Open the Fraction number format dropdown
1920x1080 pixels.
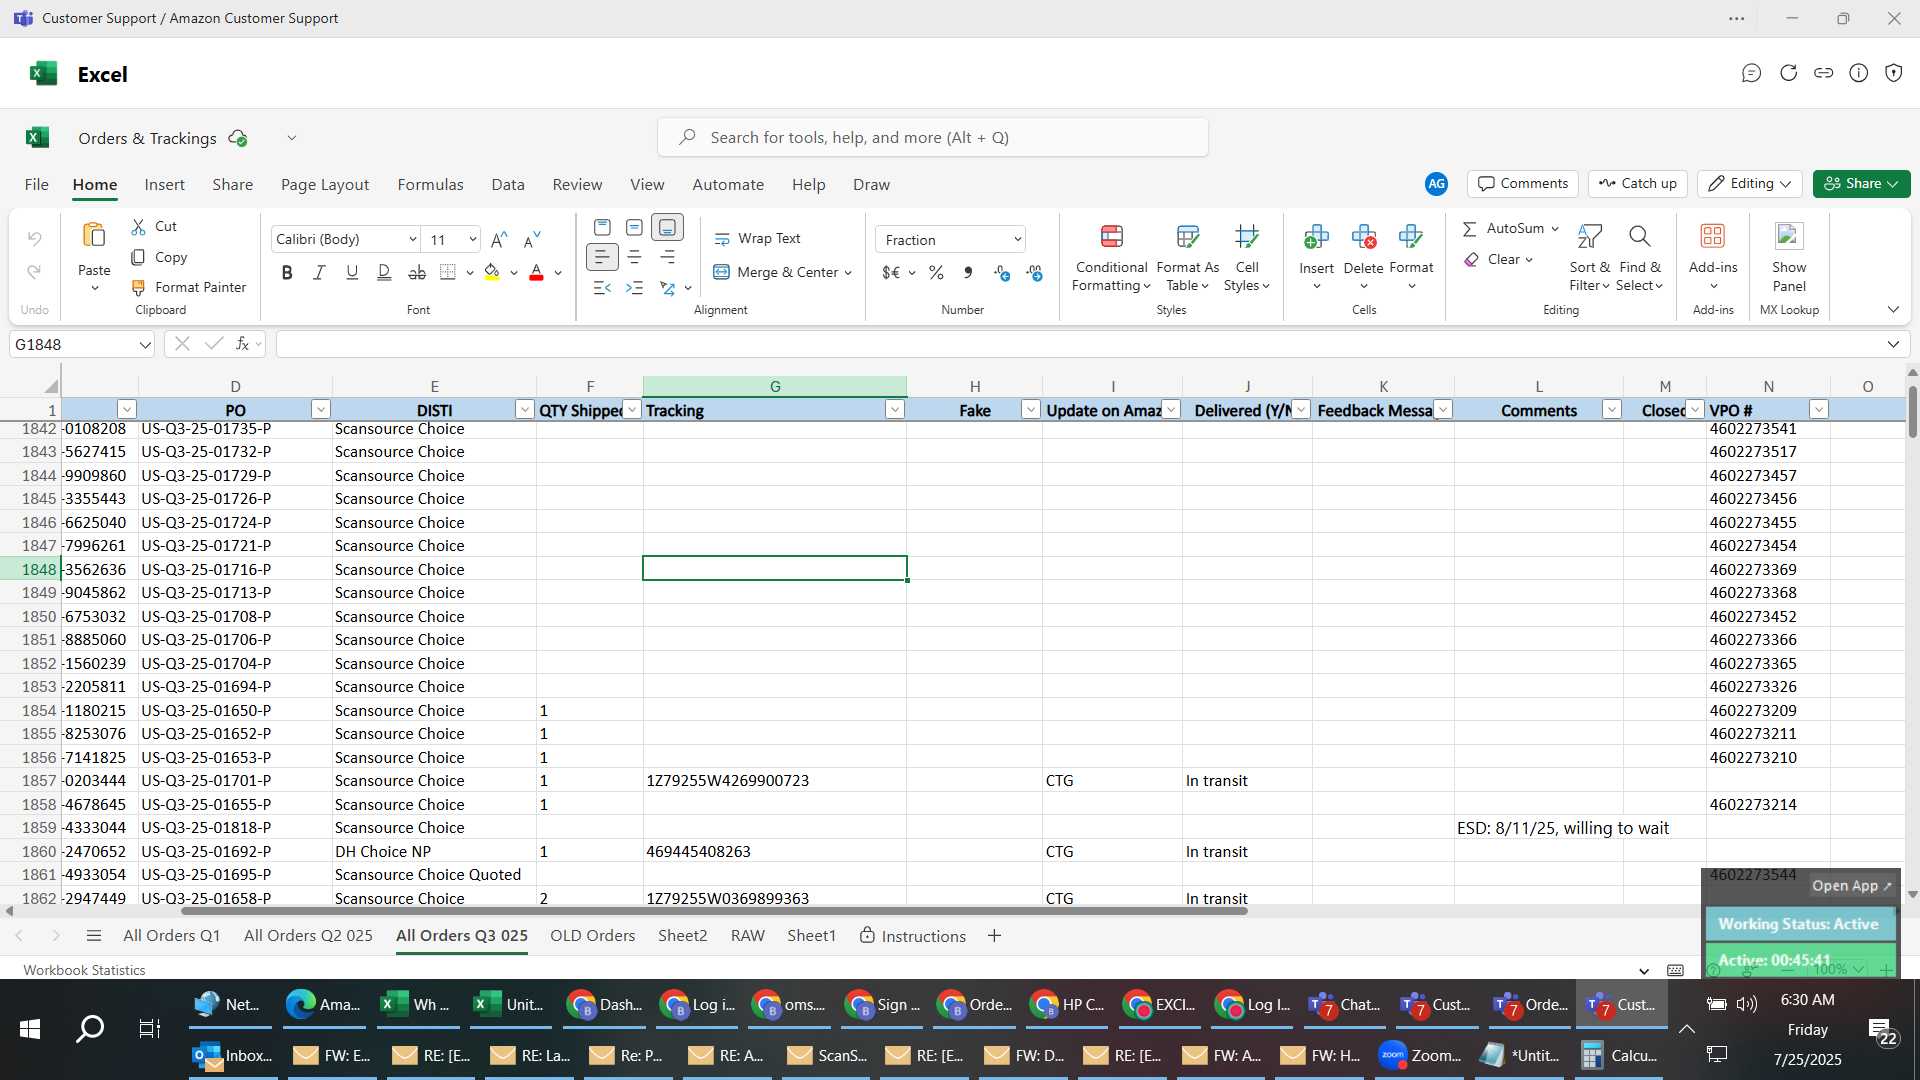click(x=1017, y=240)
